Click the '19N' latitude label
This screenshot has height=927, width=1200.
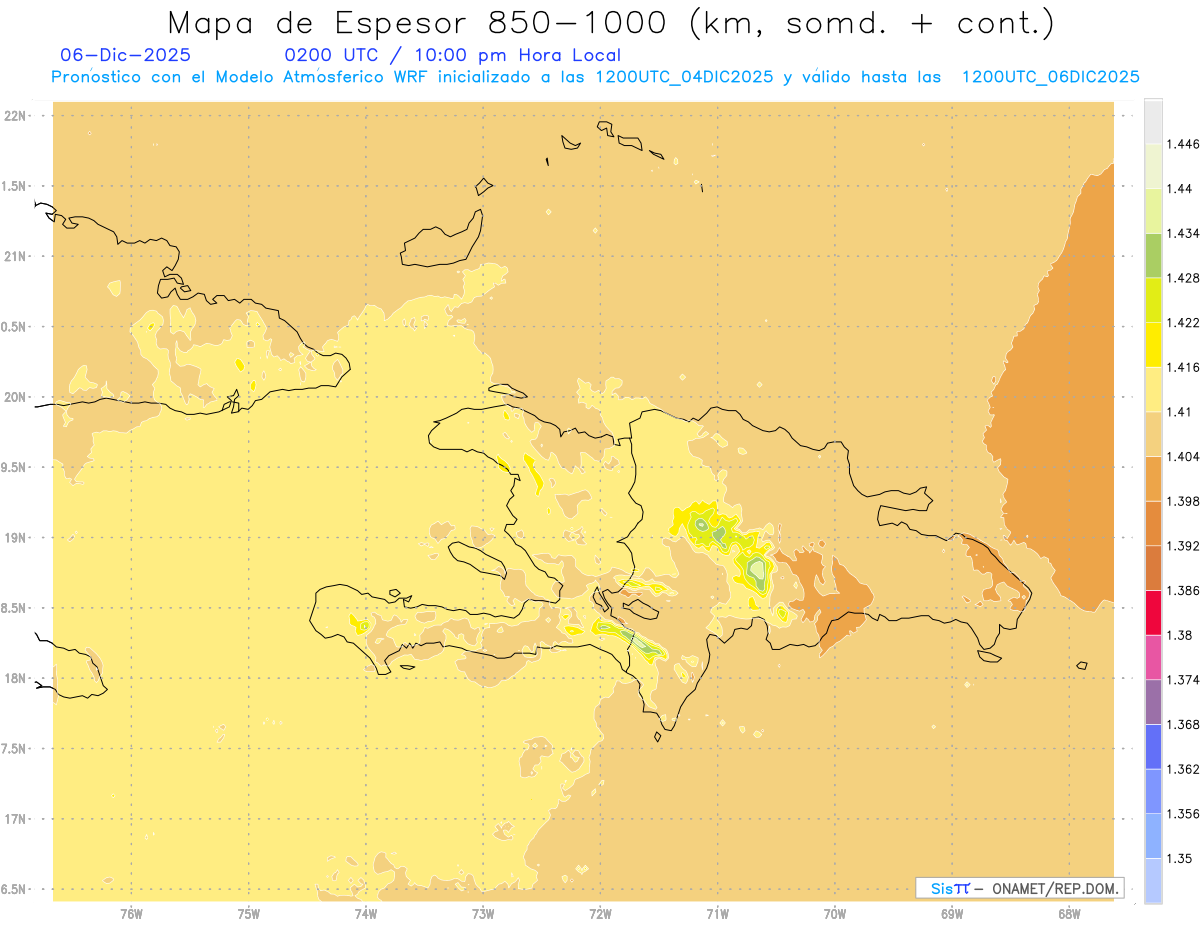pyautogui.click(x=15, y=538)
